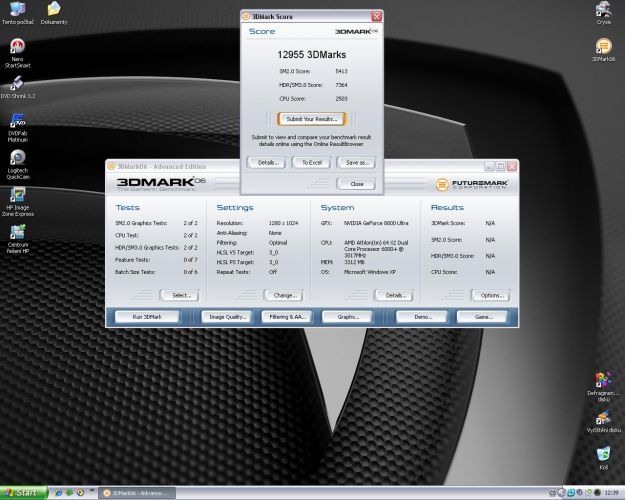The image size is (625, 500).
Task: Minimize the 3DMark06 Advanced Edition window
Action: [489, 166]
